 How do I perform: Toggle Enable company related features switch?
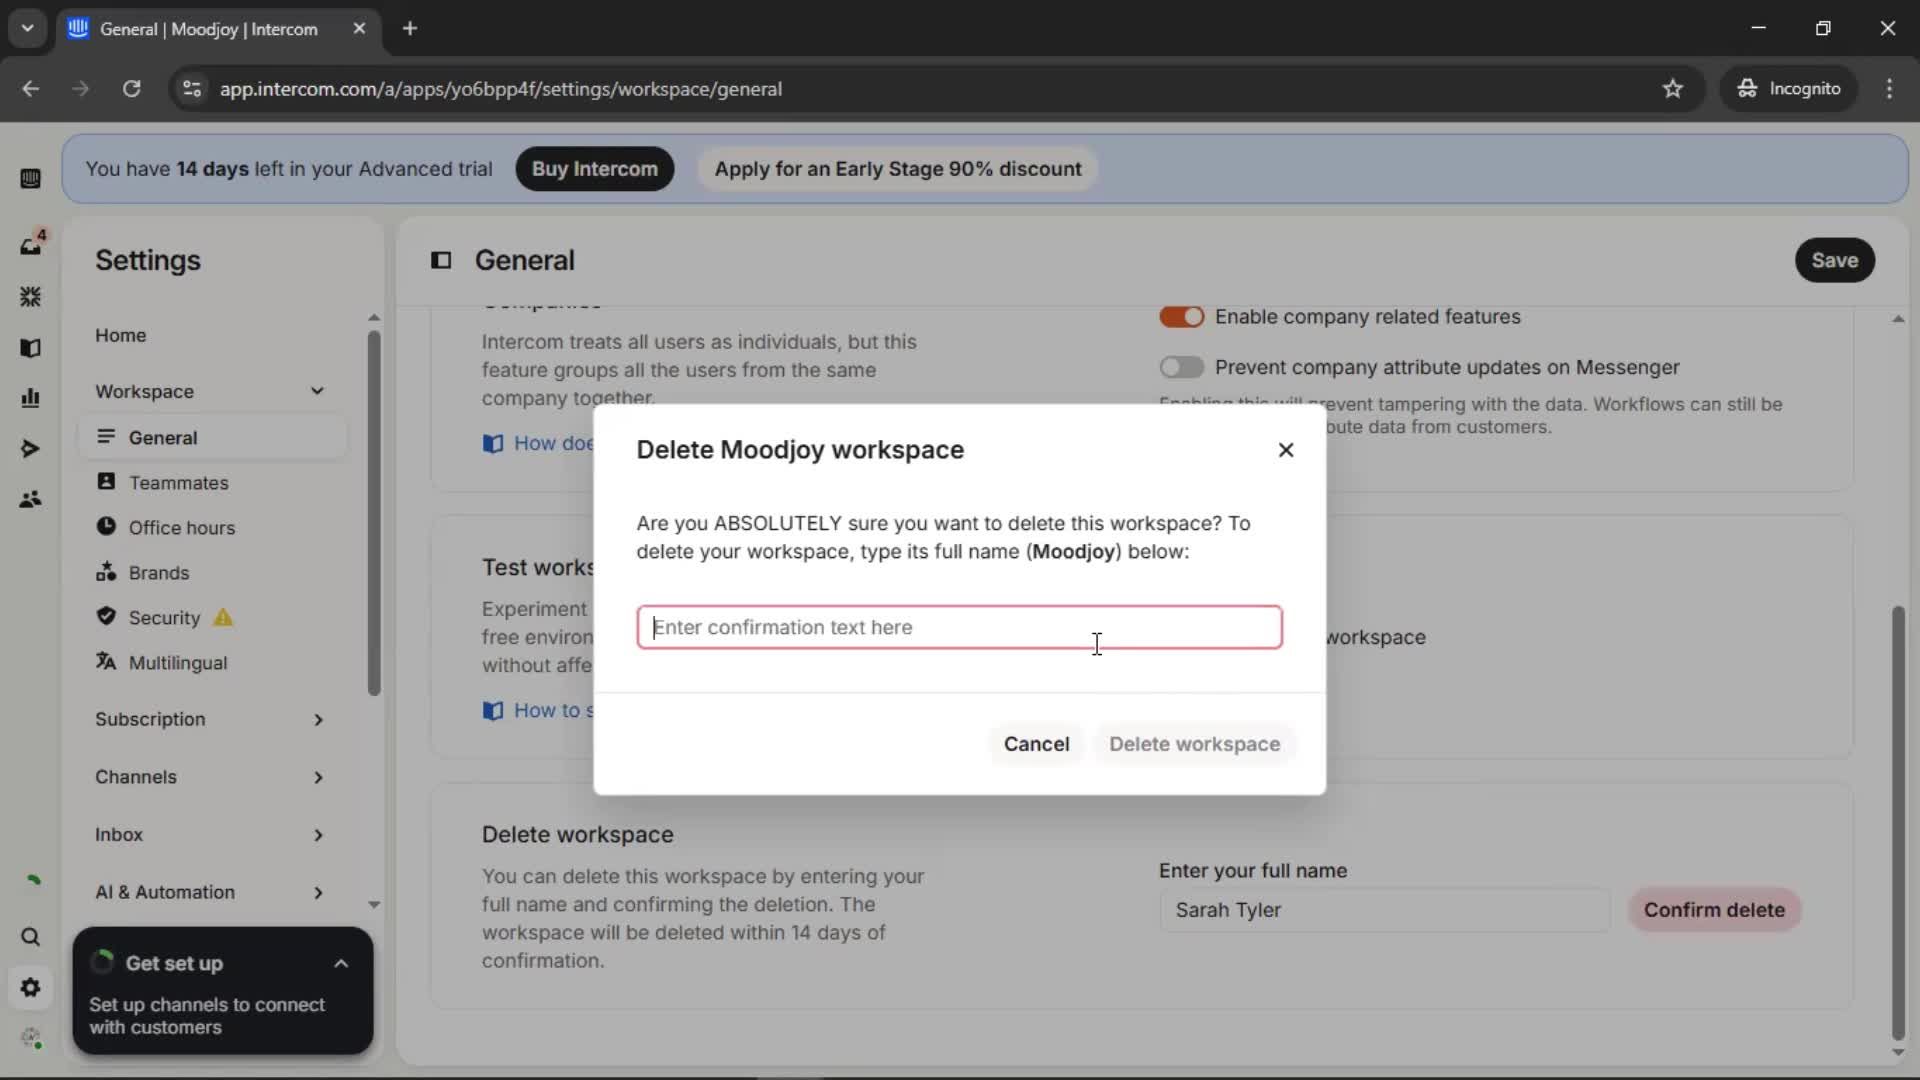coord(1181,317)
